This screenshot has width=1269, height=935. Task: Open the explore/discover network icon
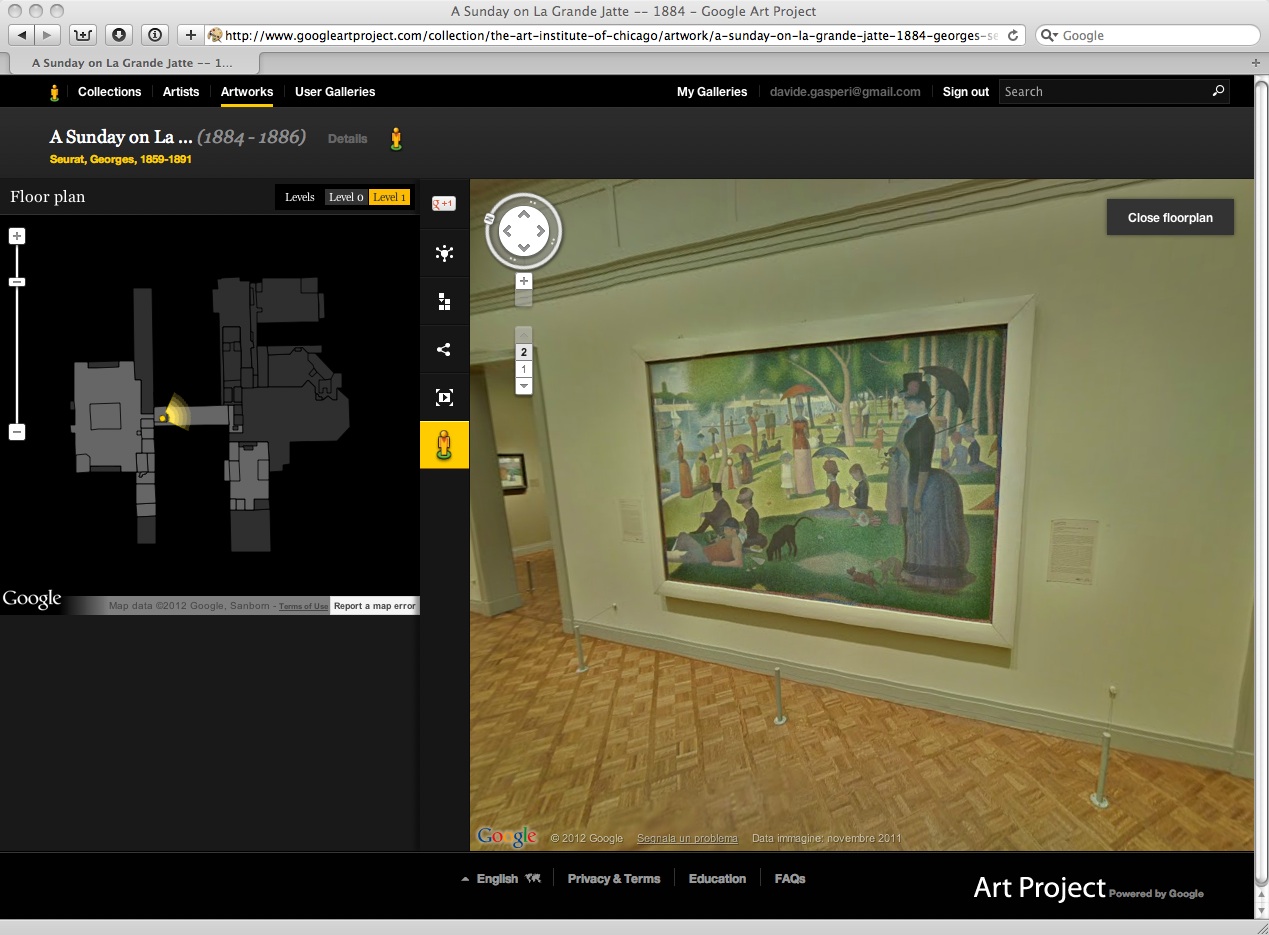tap(444, 253)
